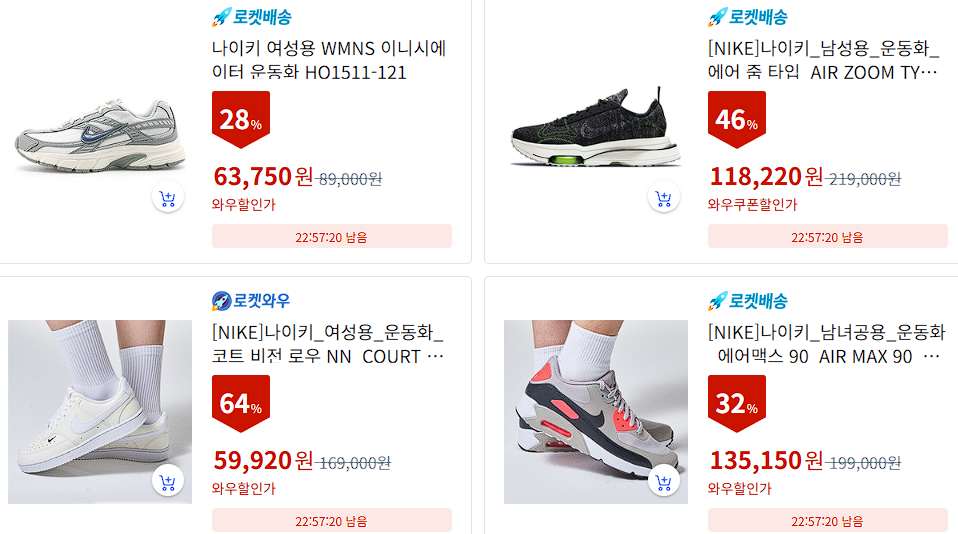Open the Air Max 90 shoe photo
This screenshot has height=534, width=958.
pyautogui.click(x=596, y=412)
